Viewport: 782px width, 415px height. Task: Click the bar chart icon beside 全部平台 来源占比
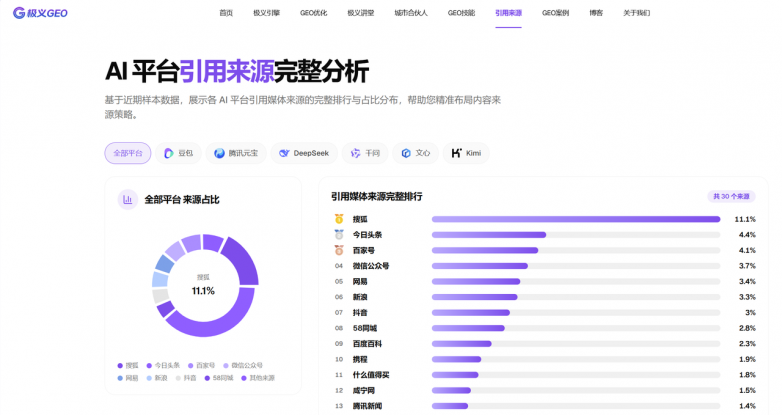click(128, 200)
